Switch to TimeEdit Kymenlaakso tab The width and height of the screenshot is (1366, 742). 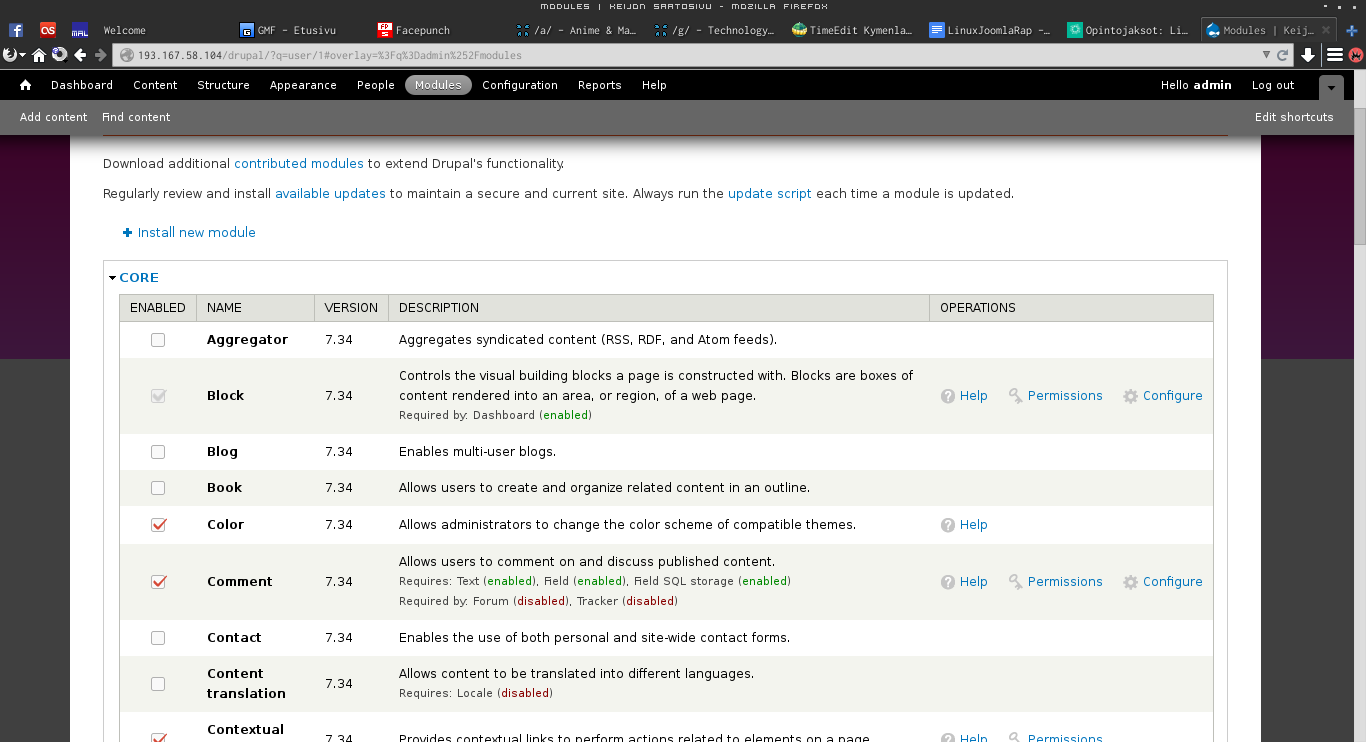pyautogui.click(x=852, y=30)
